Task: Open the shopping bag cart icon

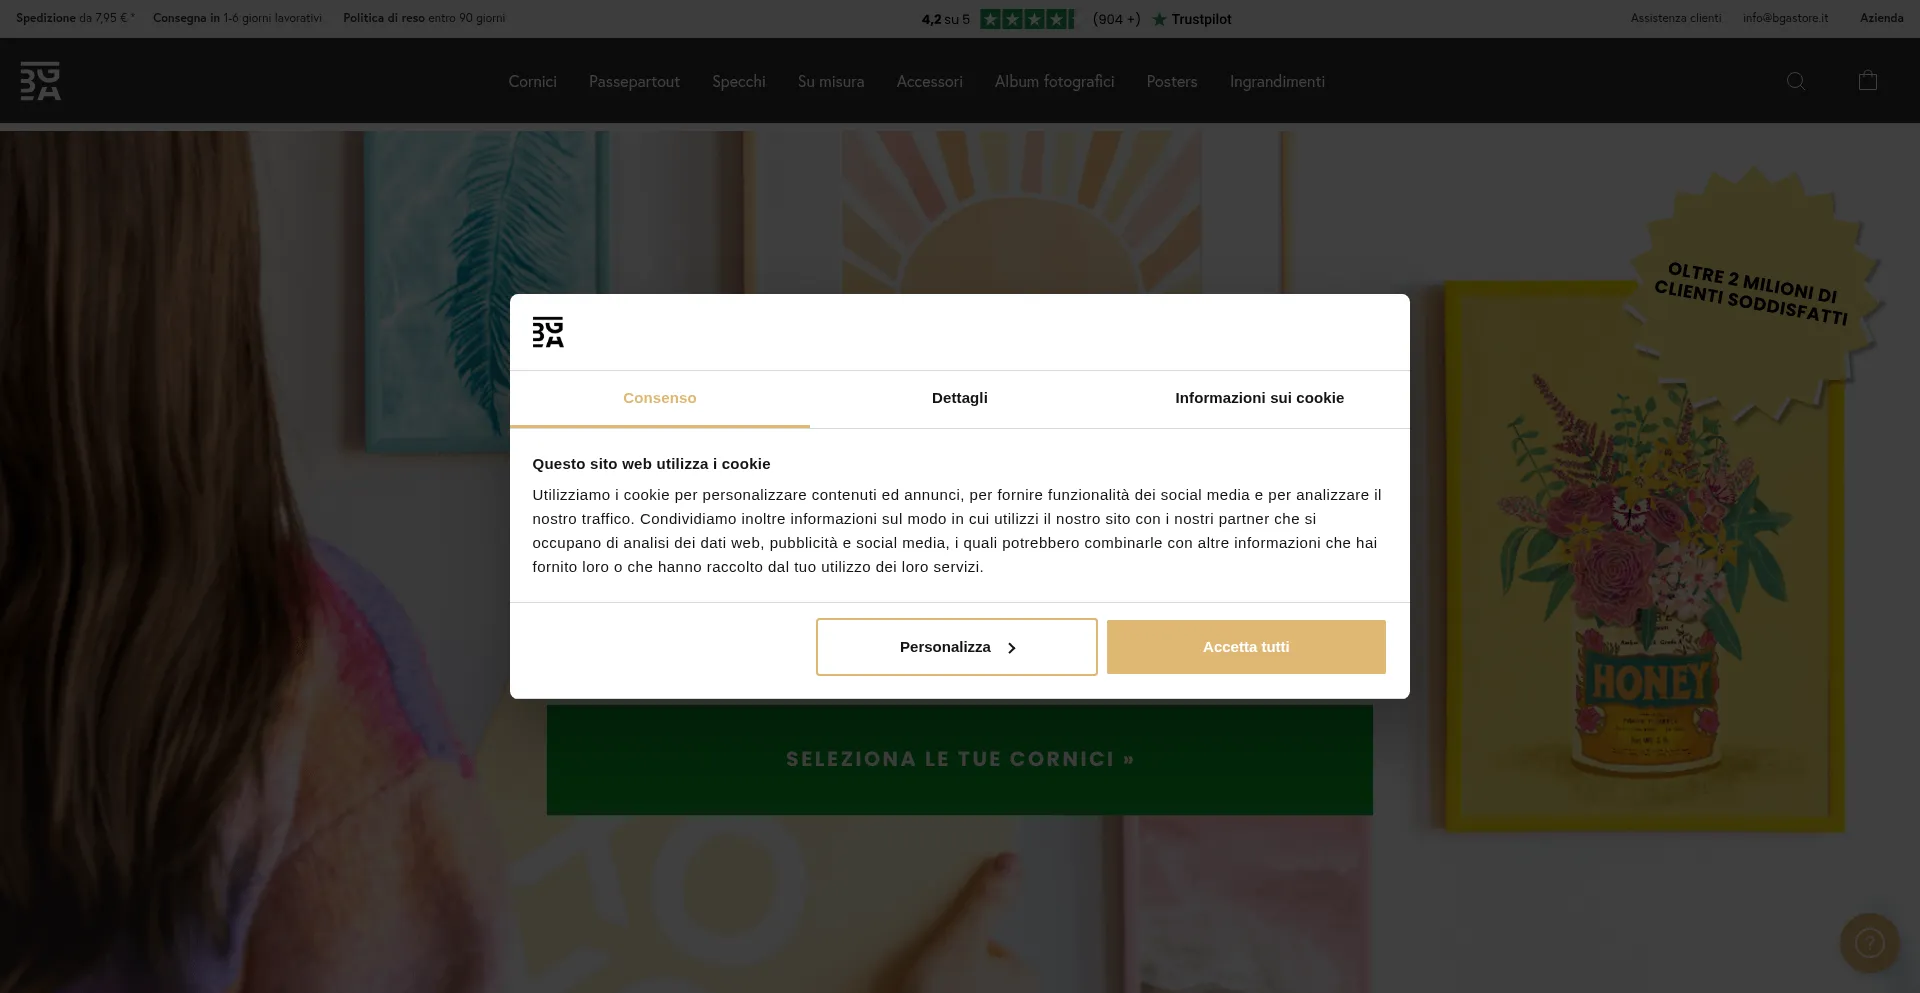Action: pos(1868,81)
